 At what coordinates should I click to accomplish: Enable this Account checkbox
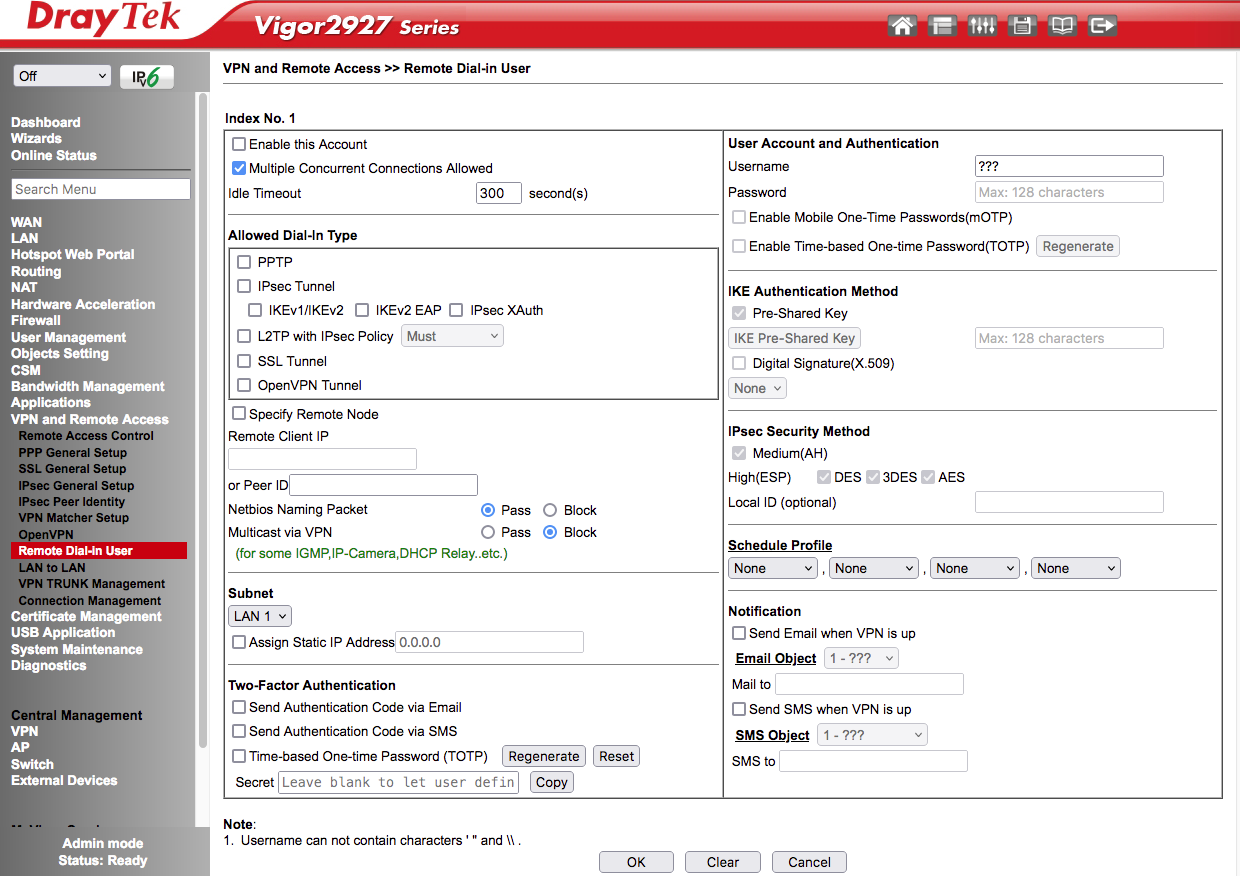click(x=238, y=144)
